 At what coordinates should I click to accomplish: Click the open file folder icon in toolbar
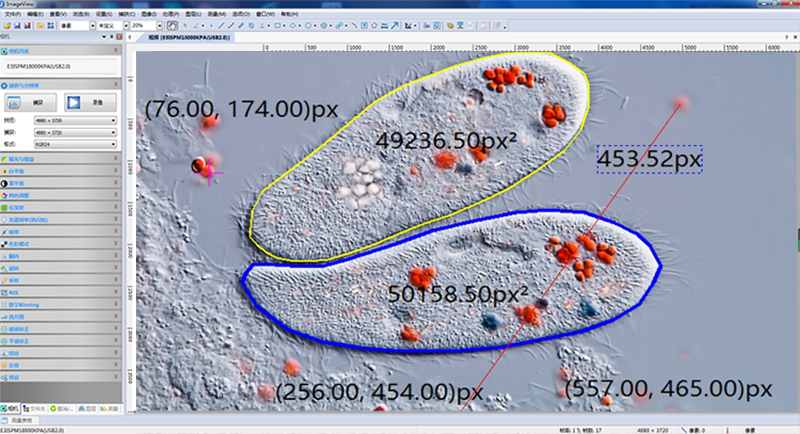[x=6, y=25]
